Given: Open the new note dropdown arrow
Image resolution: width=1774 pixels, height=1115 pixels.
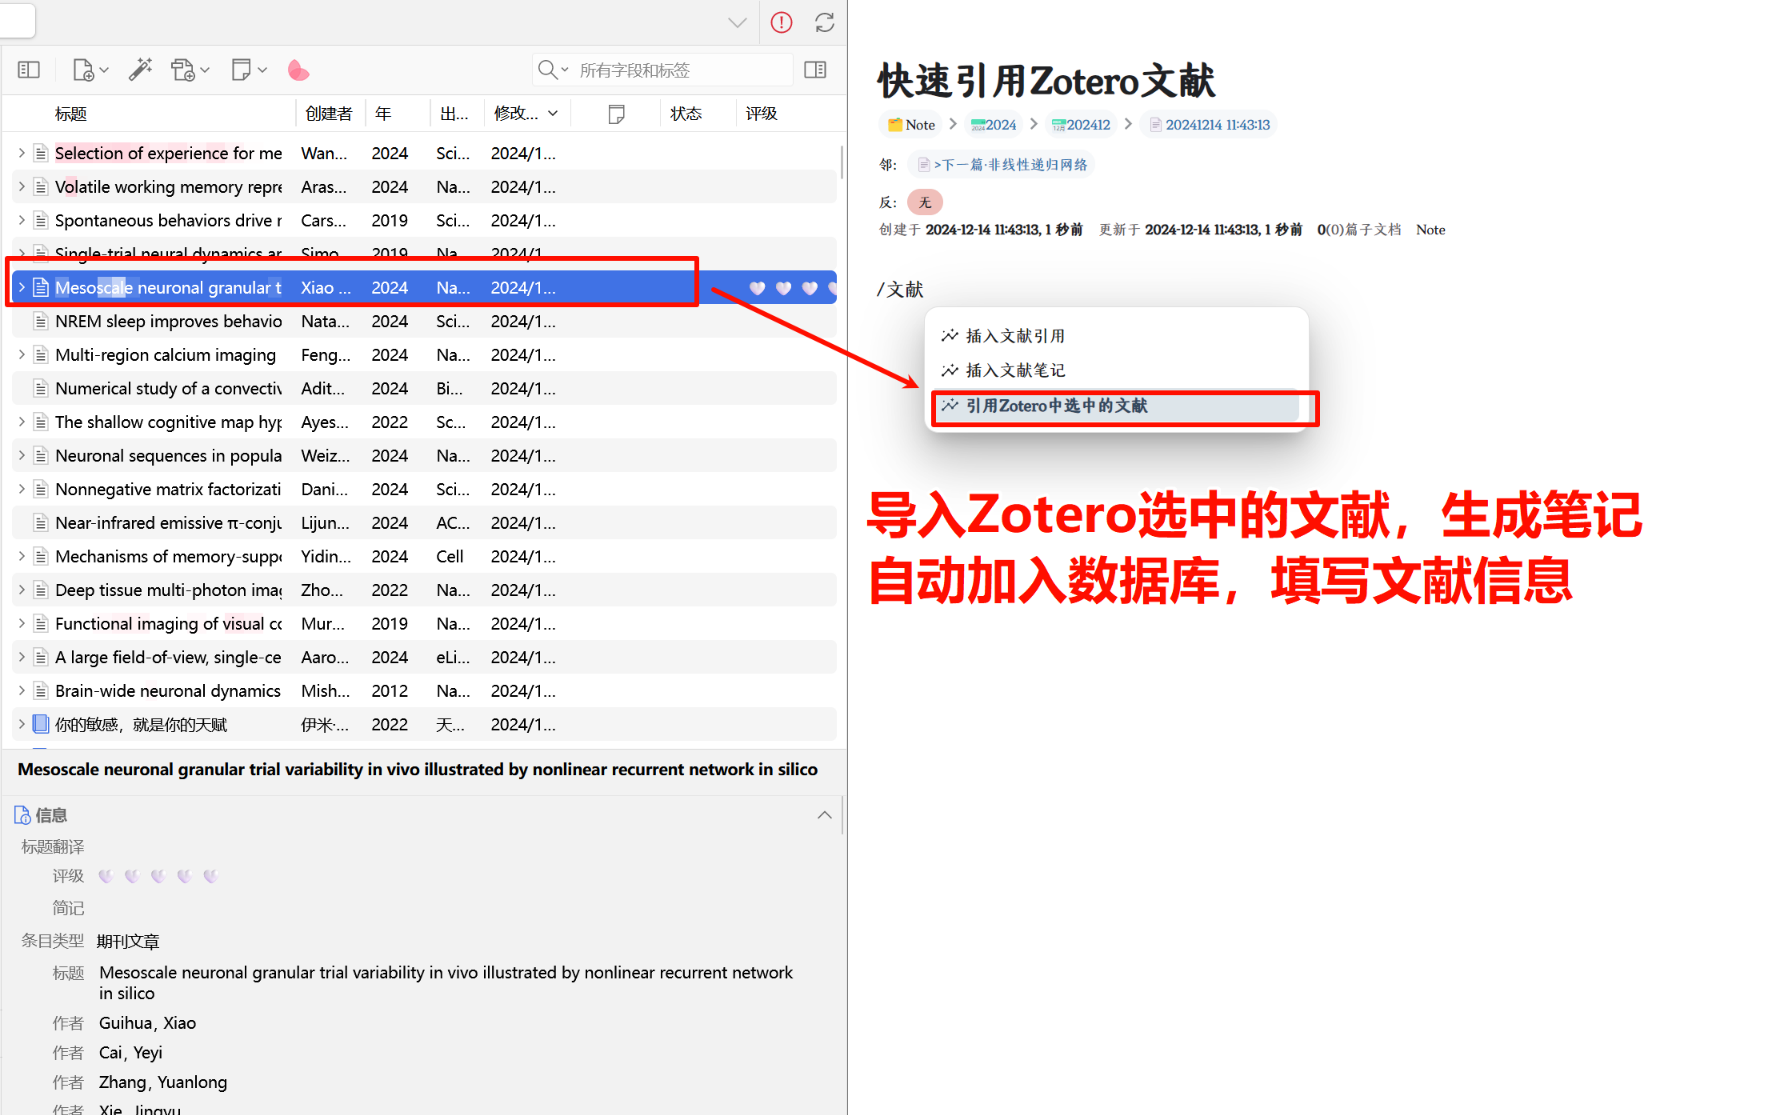Looking at the screenshot, I should (x=262, y=70).
